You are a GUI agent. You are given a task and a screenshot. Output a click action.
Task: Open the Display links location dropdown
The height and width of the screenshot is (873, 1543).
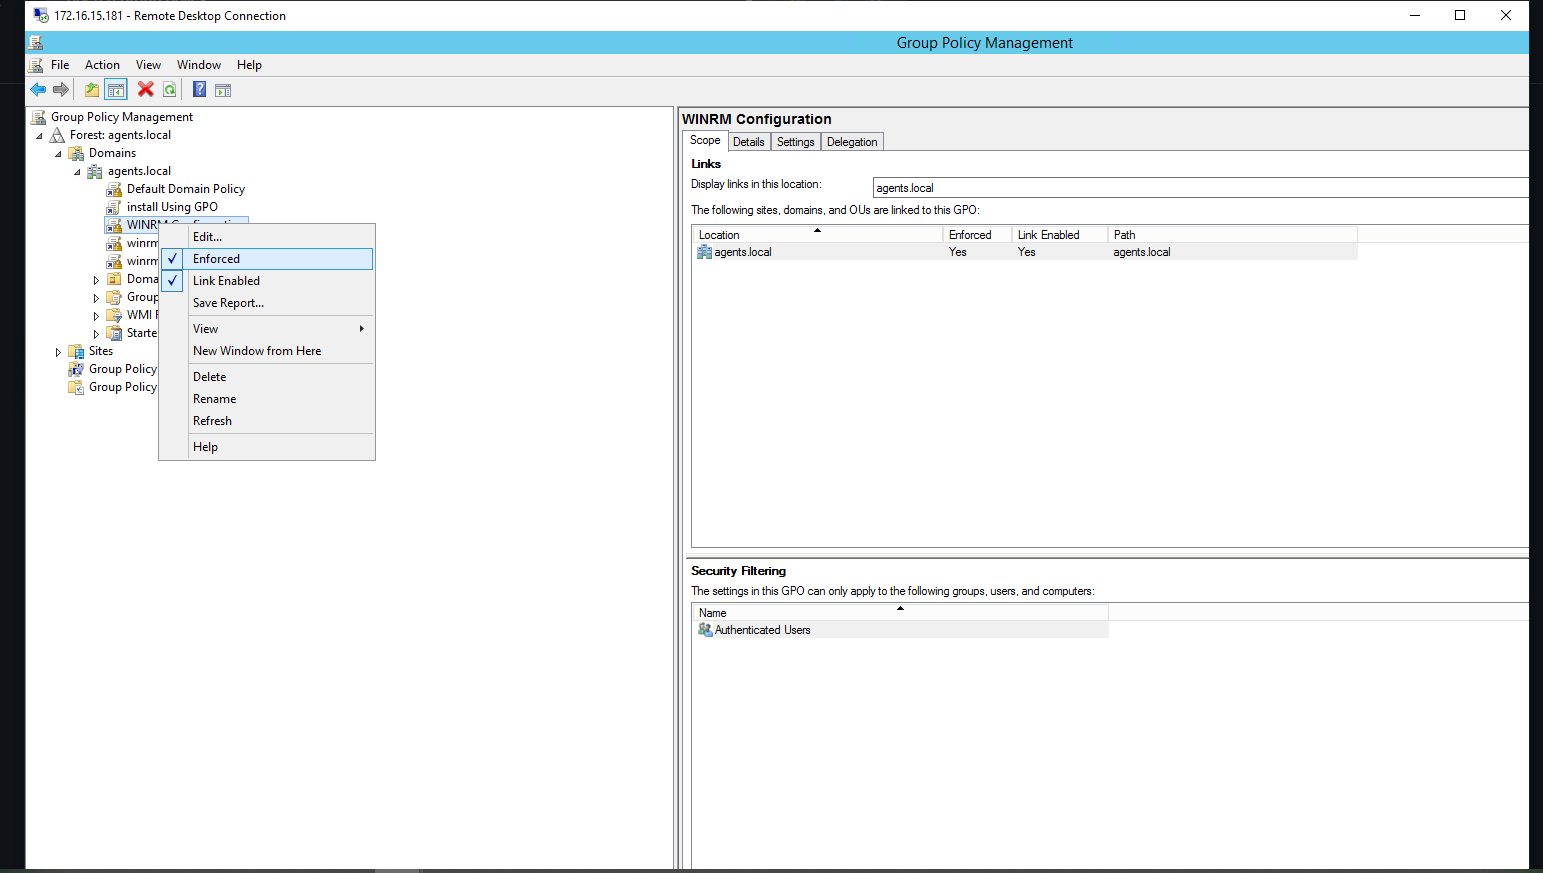[x=1200, y=188]
